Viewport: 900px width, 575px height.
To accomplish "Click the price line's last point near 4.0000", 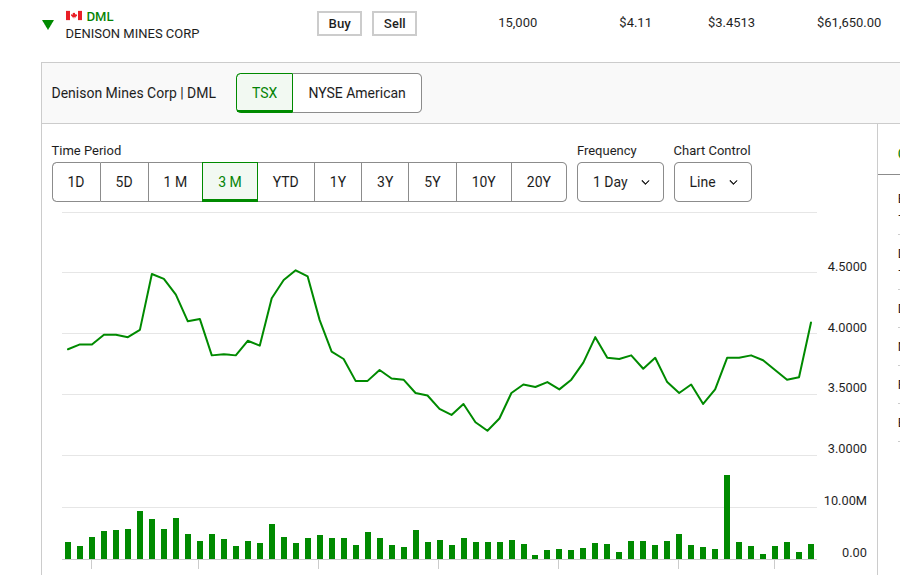I will coord(811,323).
